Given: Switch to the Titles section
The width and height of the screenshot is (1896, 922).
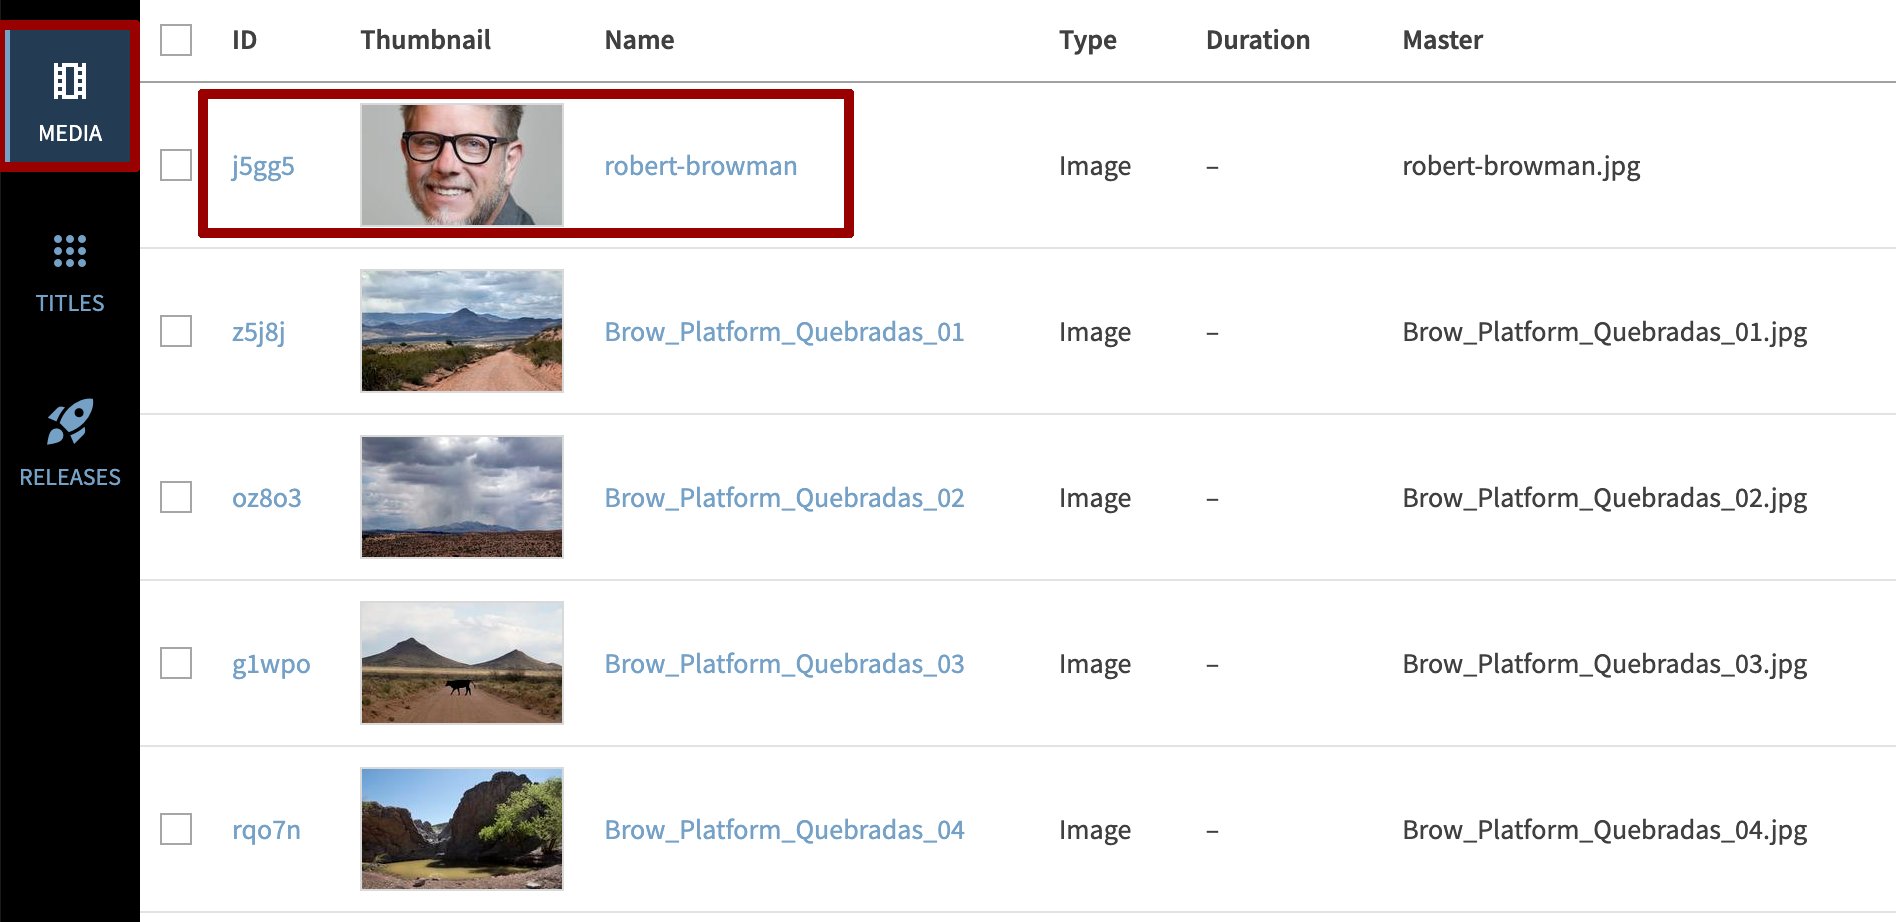Looking at the screenshot, I should pos(69,275).
